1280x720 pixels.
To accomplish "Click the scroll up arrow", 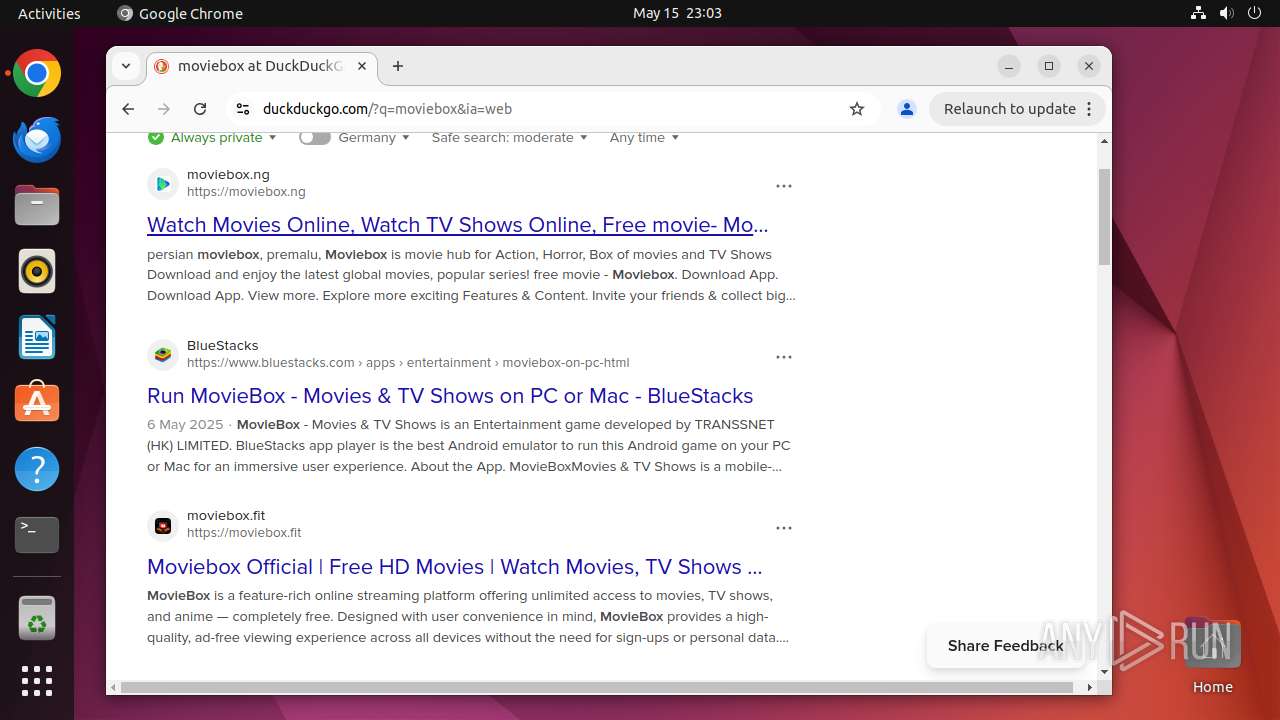I will (x=1105, y=141).
